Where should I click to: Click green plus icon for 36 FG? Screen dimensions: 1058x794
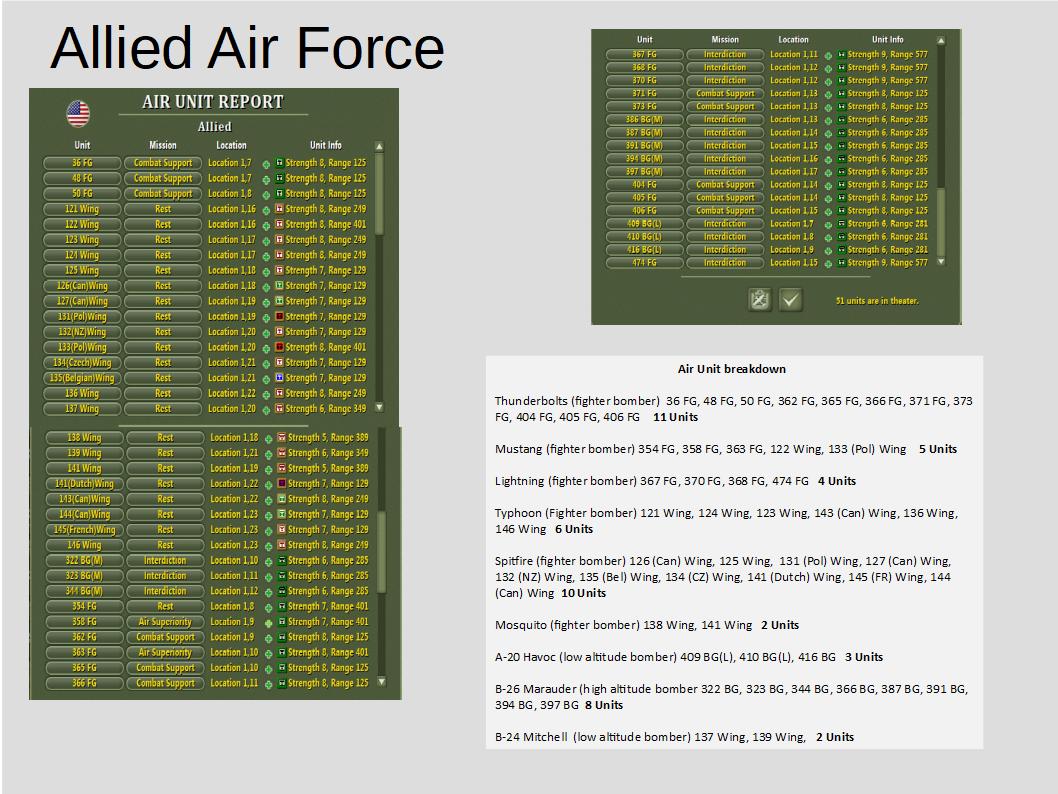pyautogui.click(x=266, y=164)
